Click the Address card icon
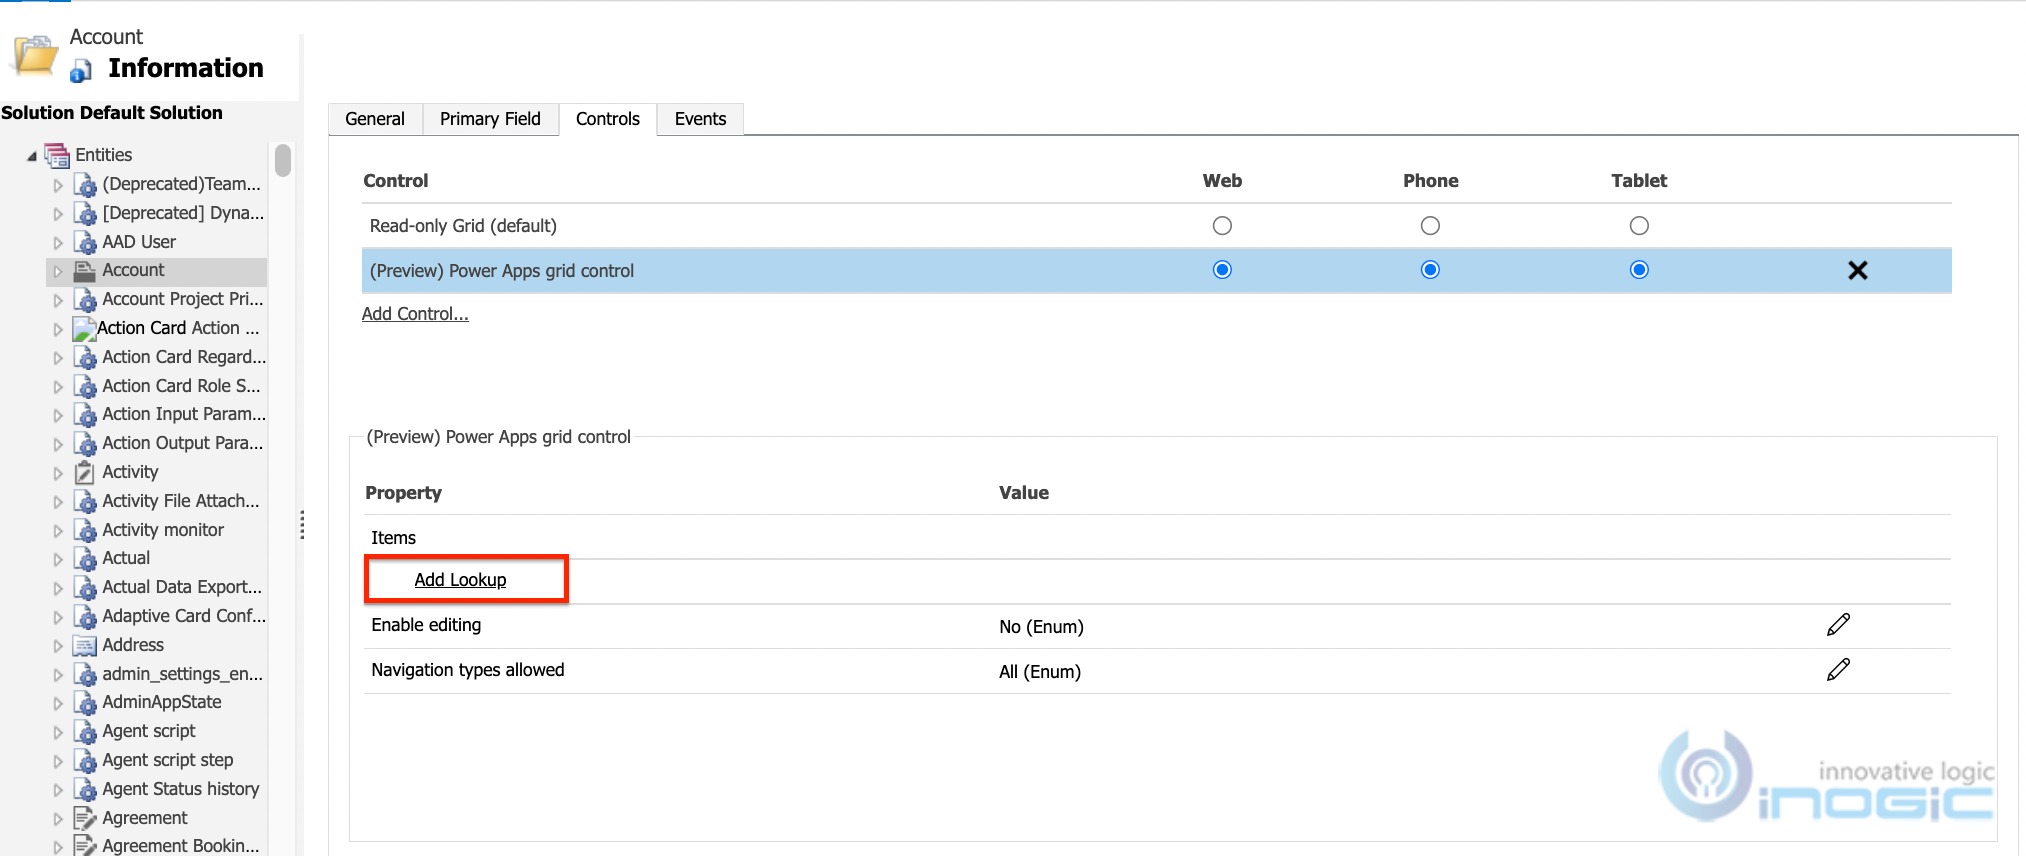 86,646
